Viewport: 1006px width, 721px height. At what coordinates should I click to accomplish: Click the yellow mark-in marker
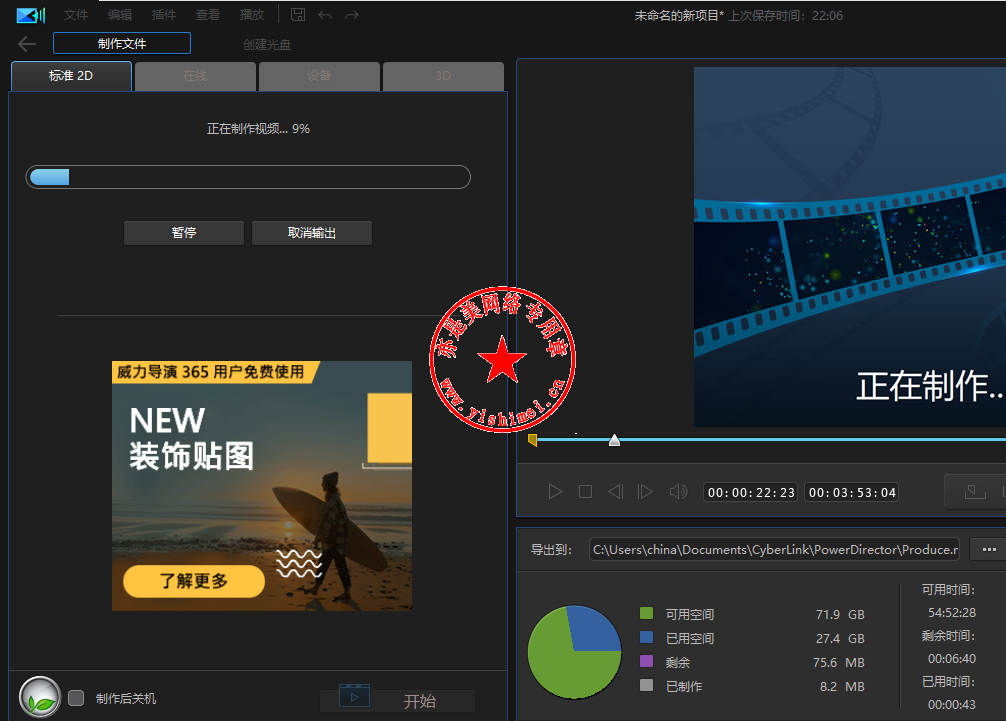click(532, 439)
